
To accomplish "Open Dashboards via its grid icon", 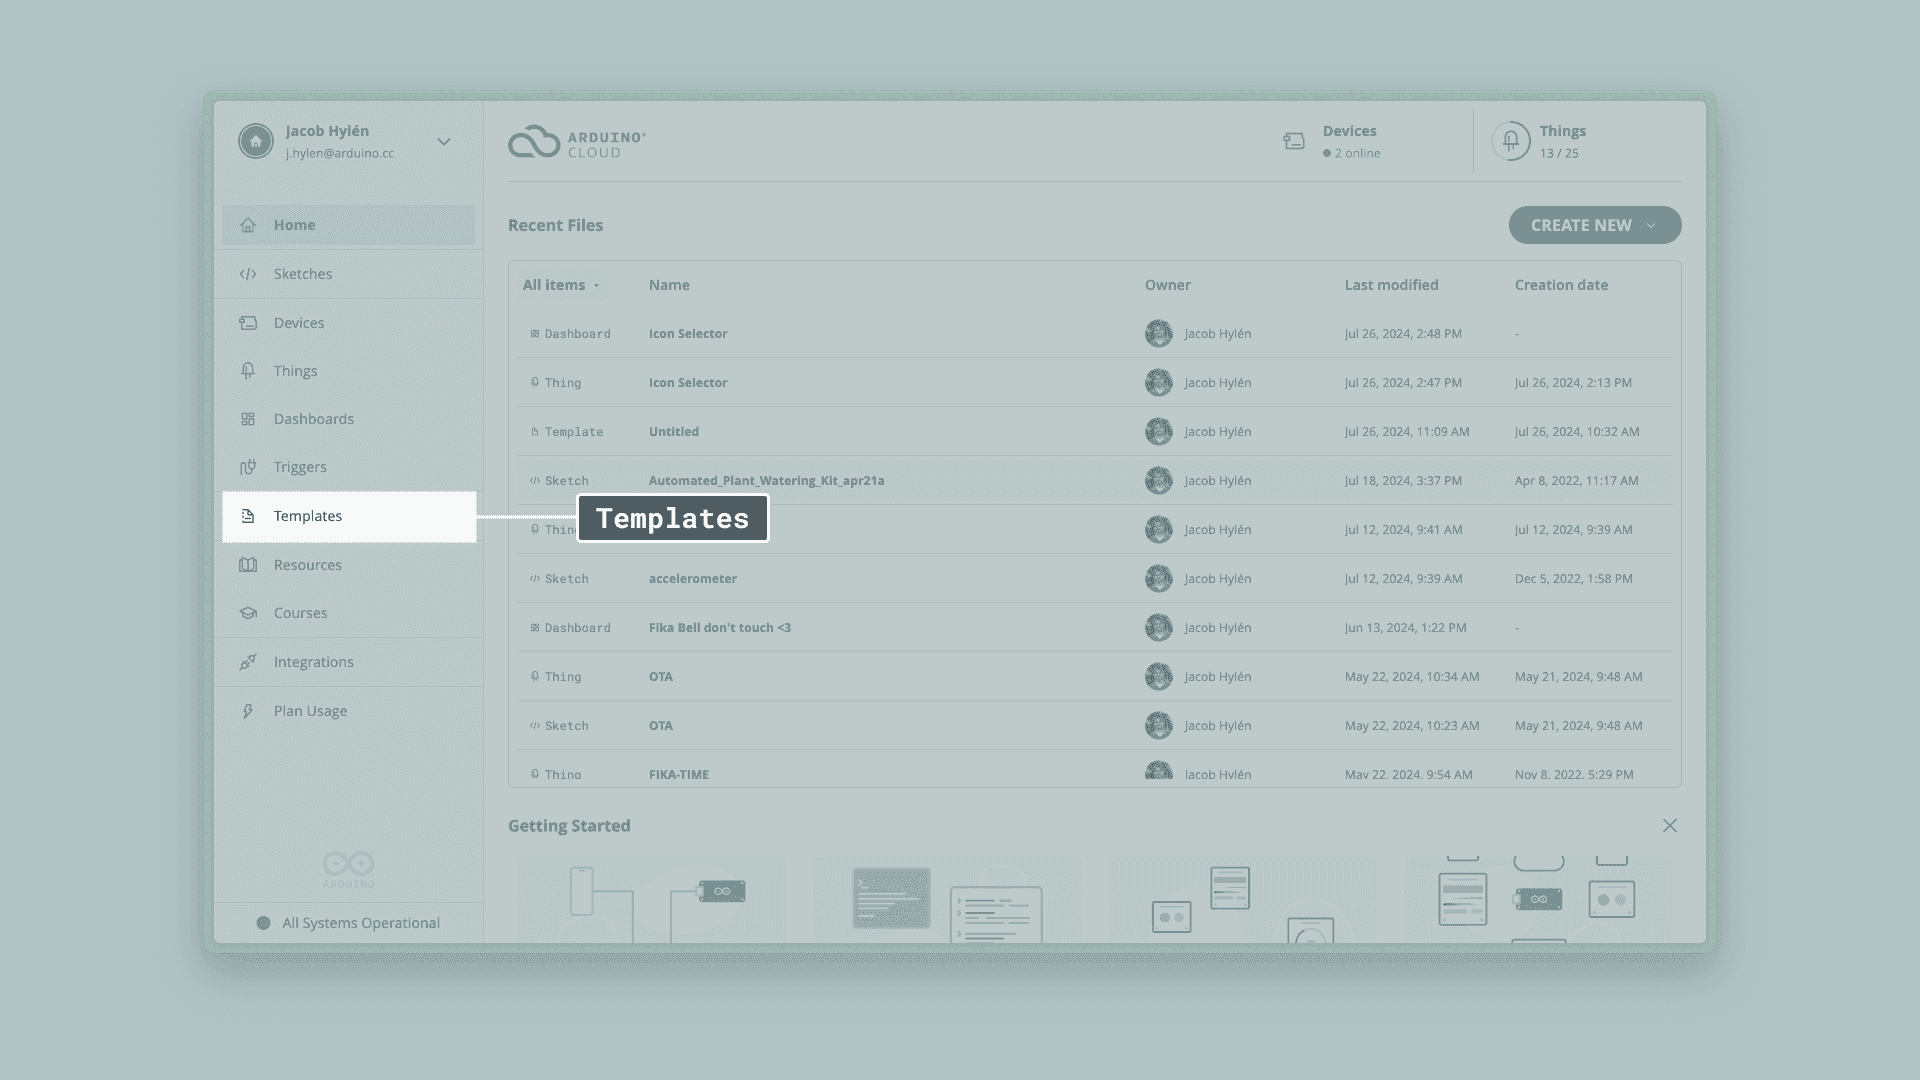I will click(x=248, y=418).
